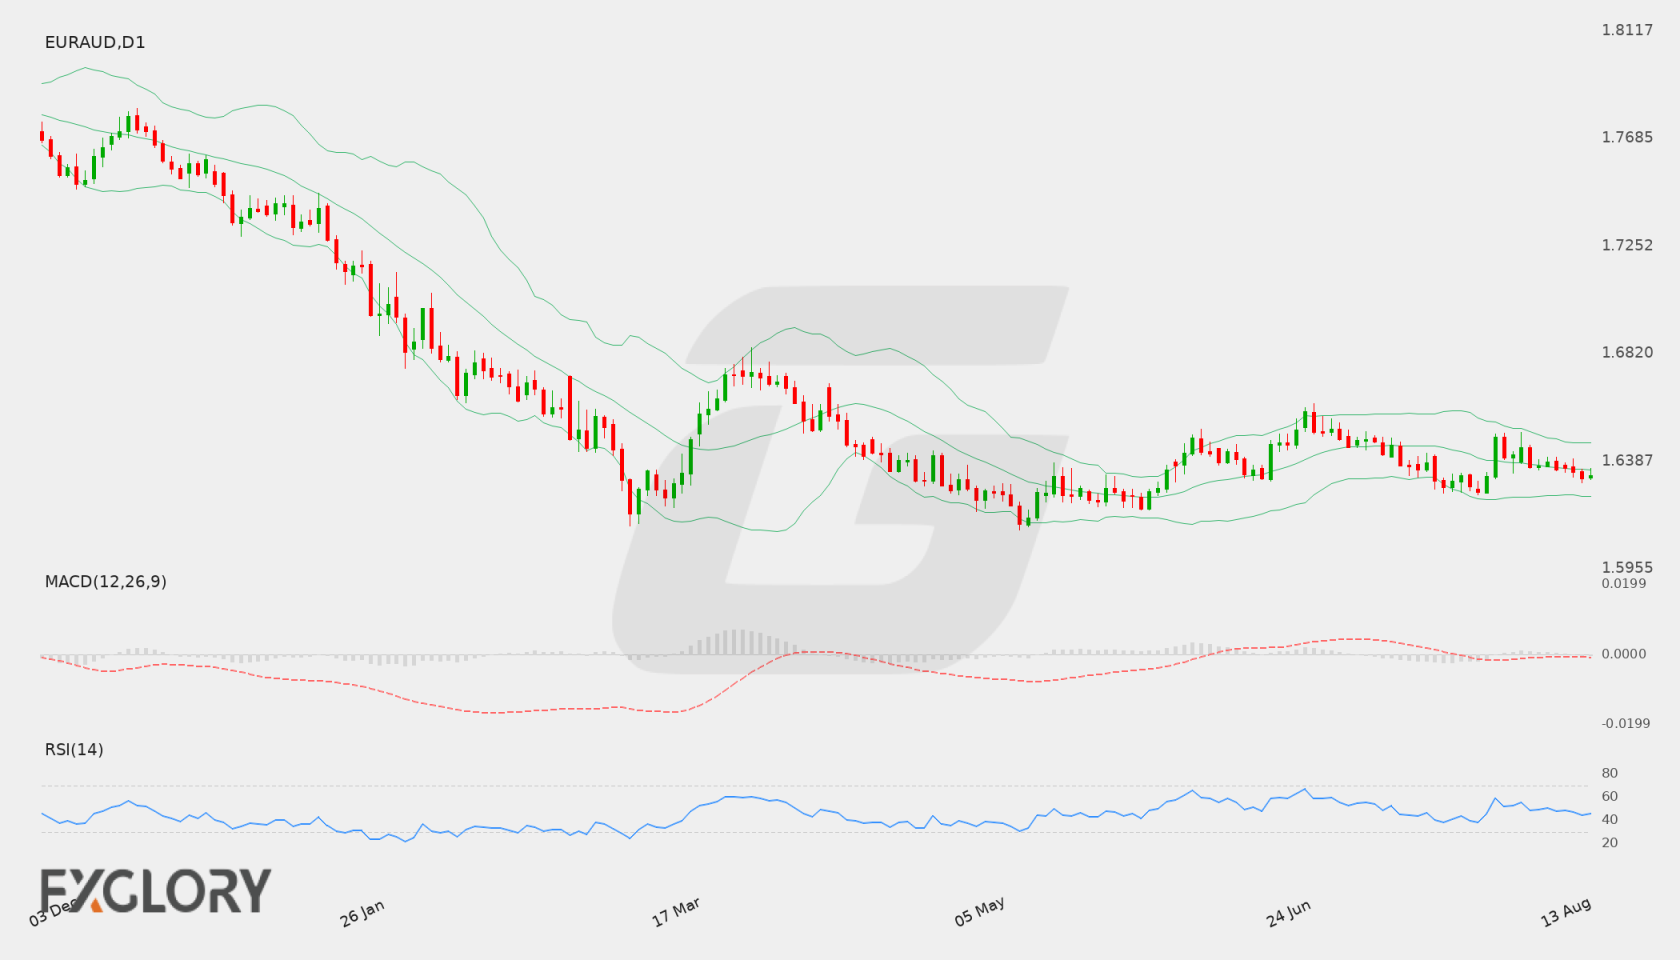This screenshot has height=960, width=1680.
Task: Click RSI scale value 40
Action: [x=1610, y=819]
